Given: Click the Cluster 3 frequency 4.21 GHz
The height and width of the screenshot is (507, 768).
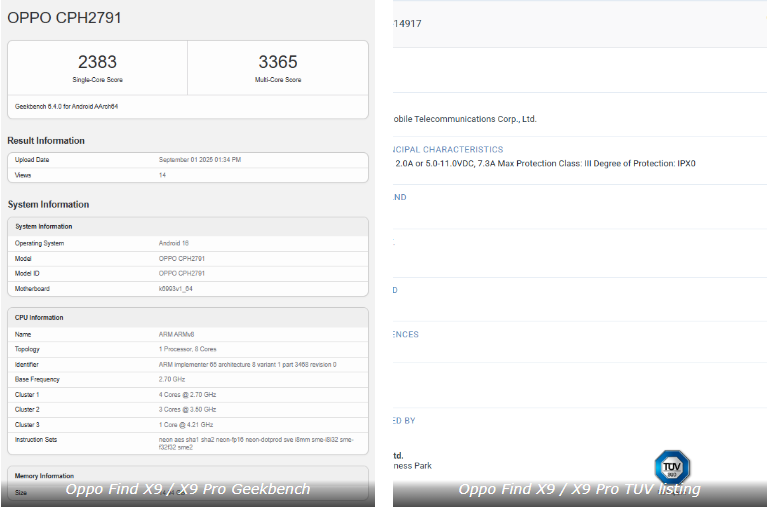Looking at the screenshot, I should [187, 425].
